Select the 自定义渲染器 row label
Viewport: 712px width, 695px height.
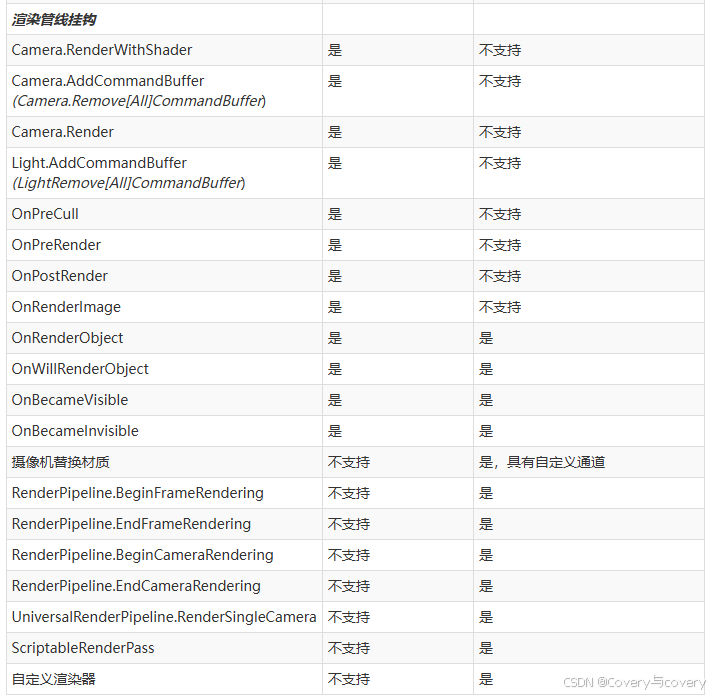click(x=54, y=679)
